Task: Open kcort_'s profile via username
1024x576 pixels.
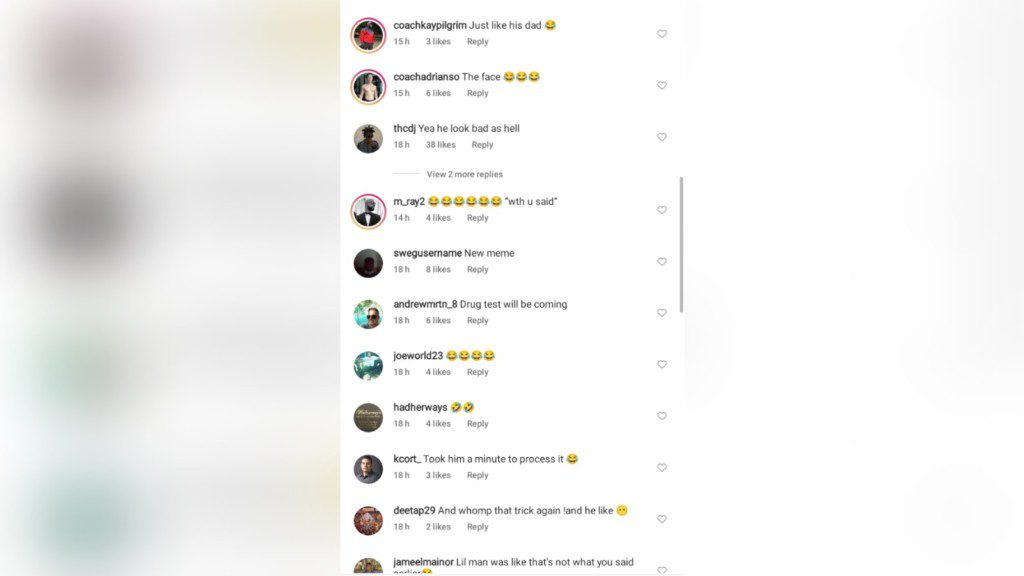Action: [x=407, y=459]
